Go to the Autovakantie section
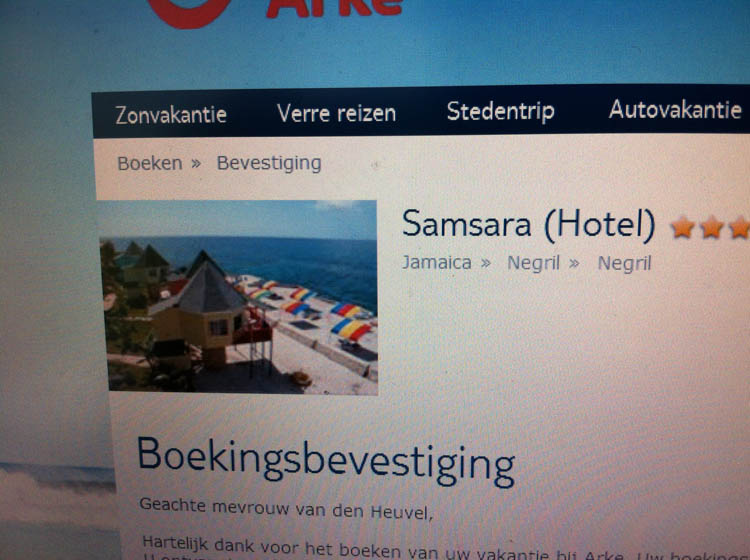 (675, 110)
